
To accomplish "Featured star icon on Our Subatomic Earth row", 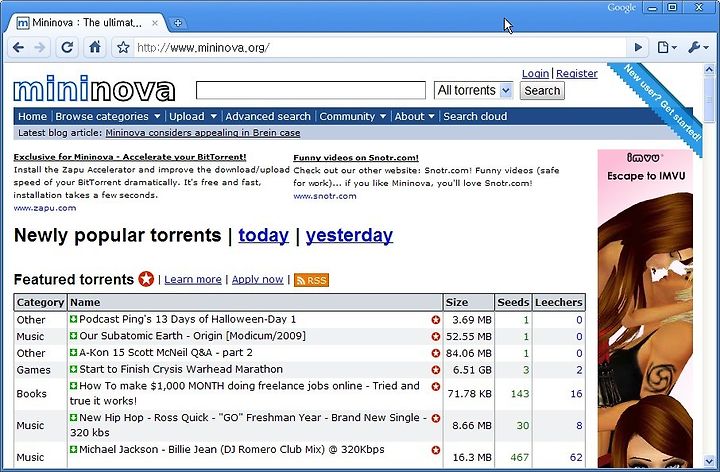I will [436, 337].
